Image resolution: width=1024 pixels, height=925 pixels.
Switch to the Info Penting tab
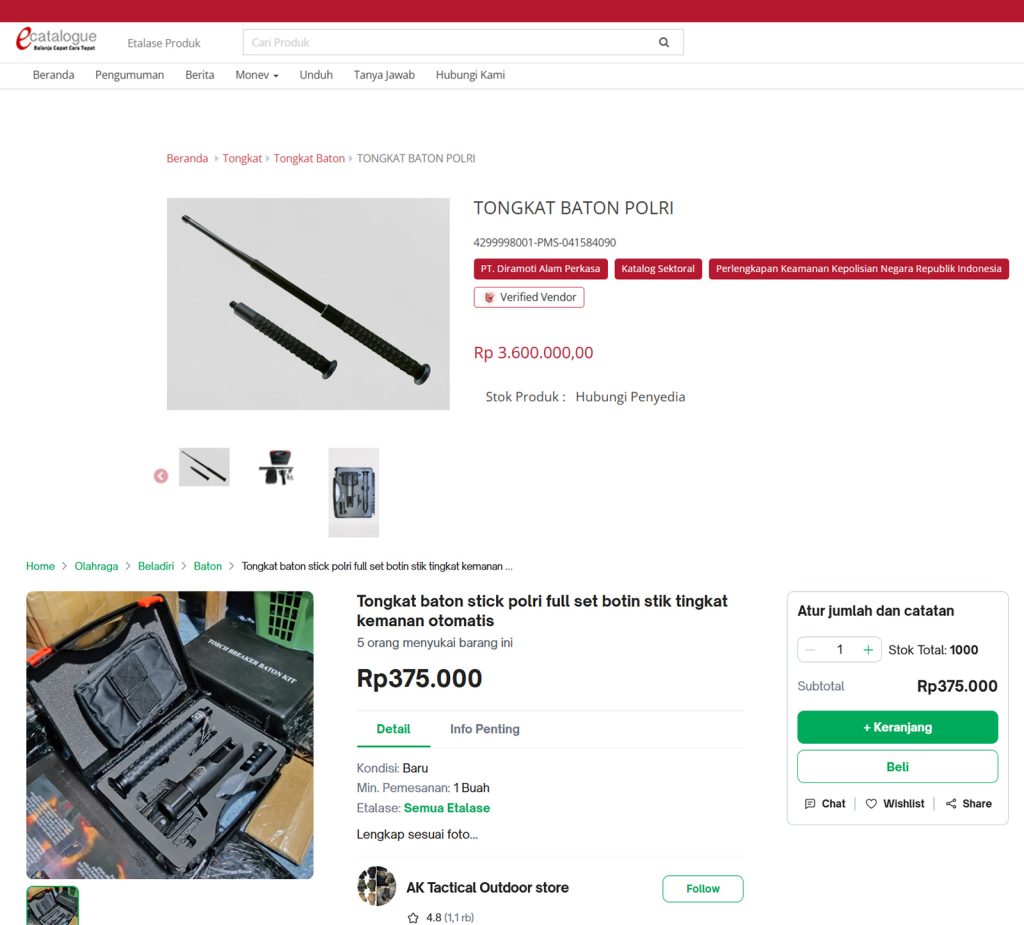[484, 729]
